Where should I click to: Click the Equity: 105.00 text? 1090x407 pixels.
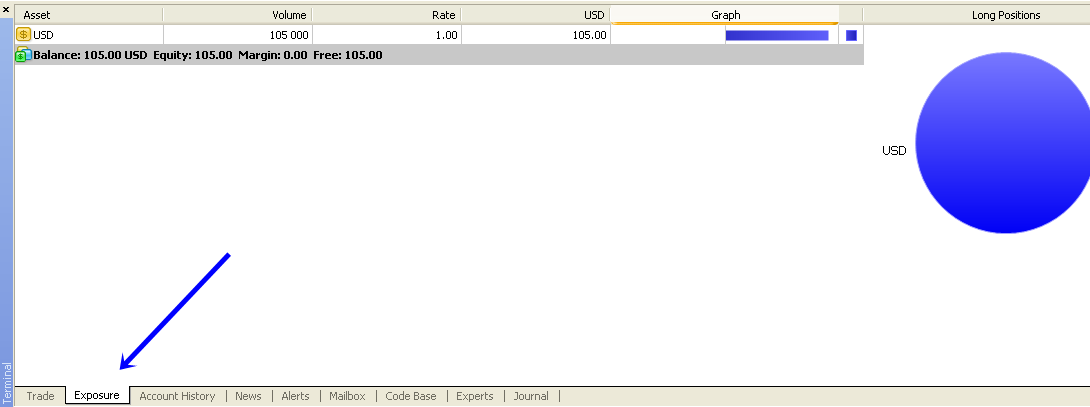[x=193, y=55]
